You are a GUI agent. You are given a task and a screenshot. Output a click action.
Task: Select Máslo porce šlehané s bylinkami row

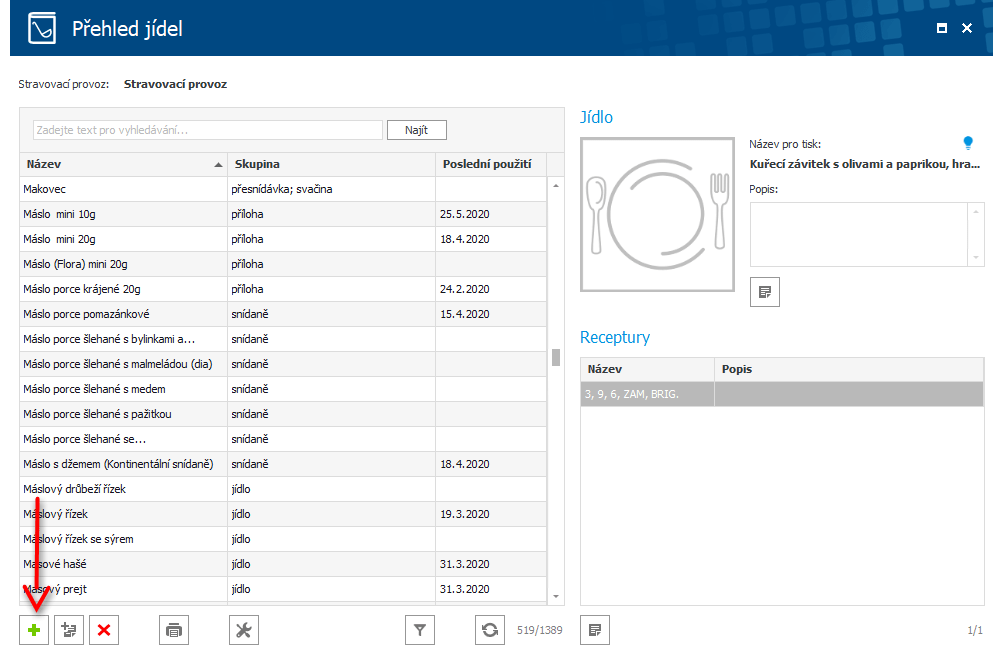pyautogui.click(x=283, y=339)
